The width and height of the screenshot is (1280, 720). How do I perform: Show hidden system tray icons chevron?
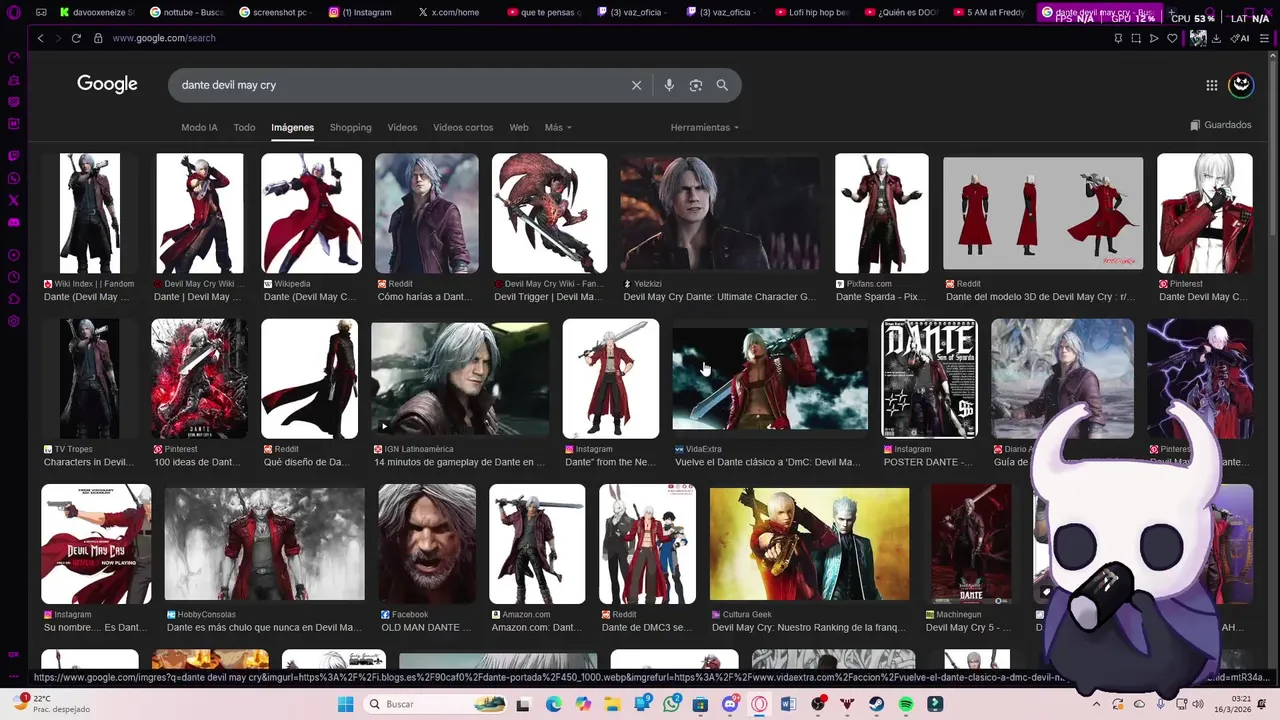tap(1098, 704)
